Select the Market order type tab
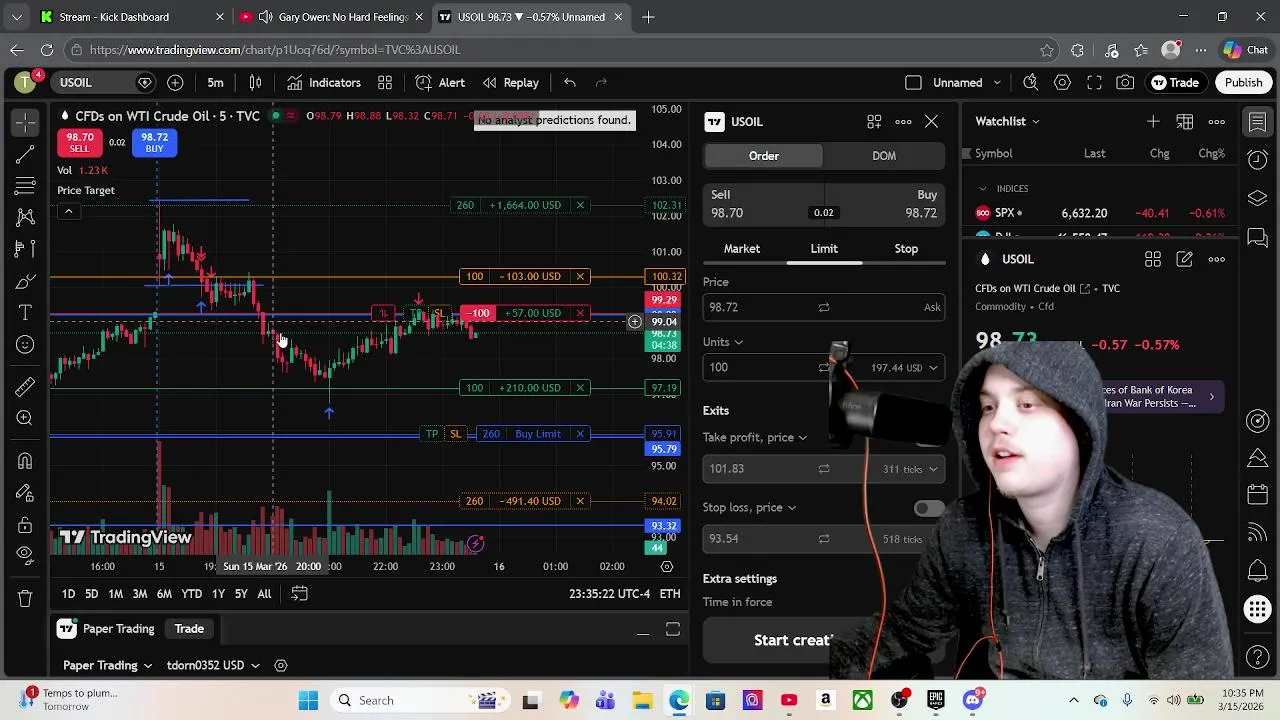The width and height of the screenshot is (1280, 720). pos(742,248)
